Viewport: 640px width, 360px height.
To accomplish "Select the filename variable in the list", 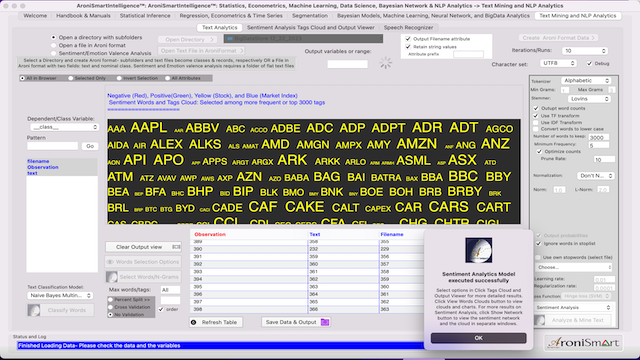I will pos(38,161).
